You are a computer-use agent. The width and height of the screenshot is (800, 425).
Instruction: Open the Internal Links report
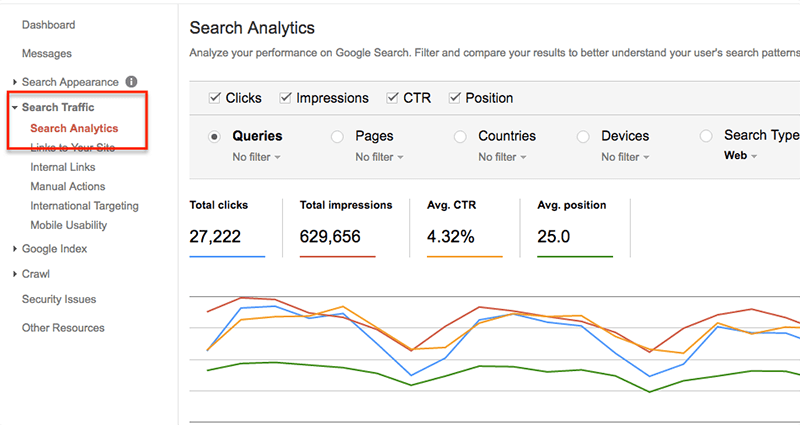[63, 167]
